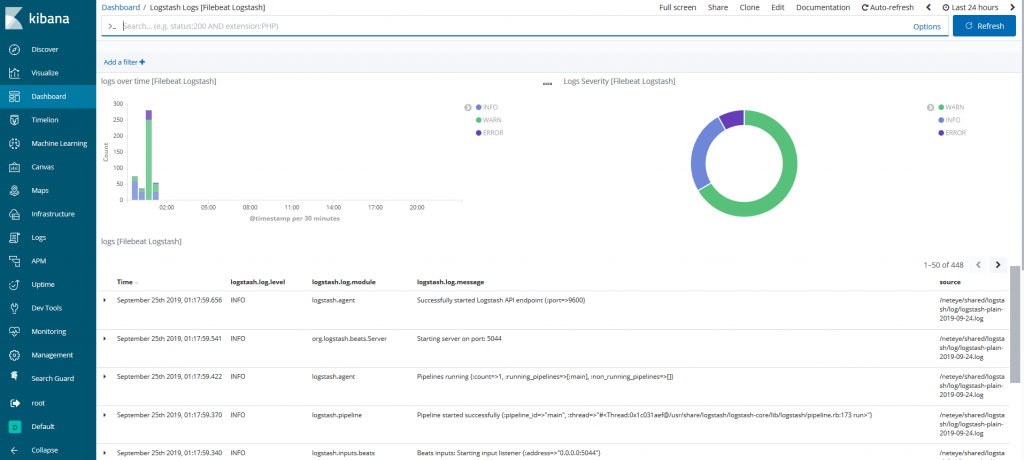The height and width of the screenshot is (460, 1024).
Task: Click the source column header
Action: [949, 282]
